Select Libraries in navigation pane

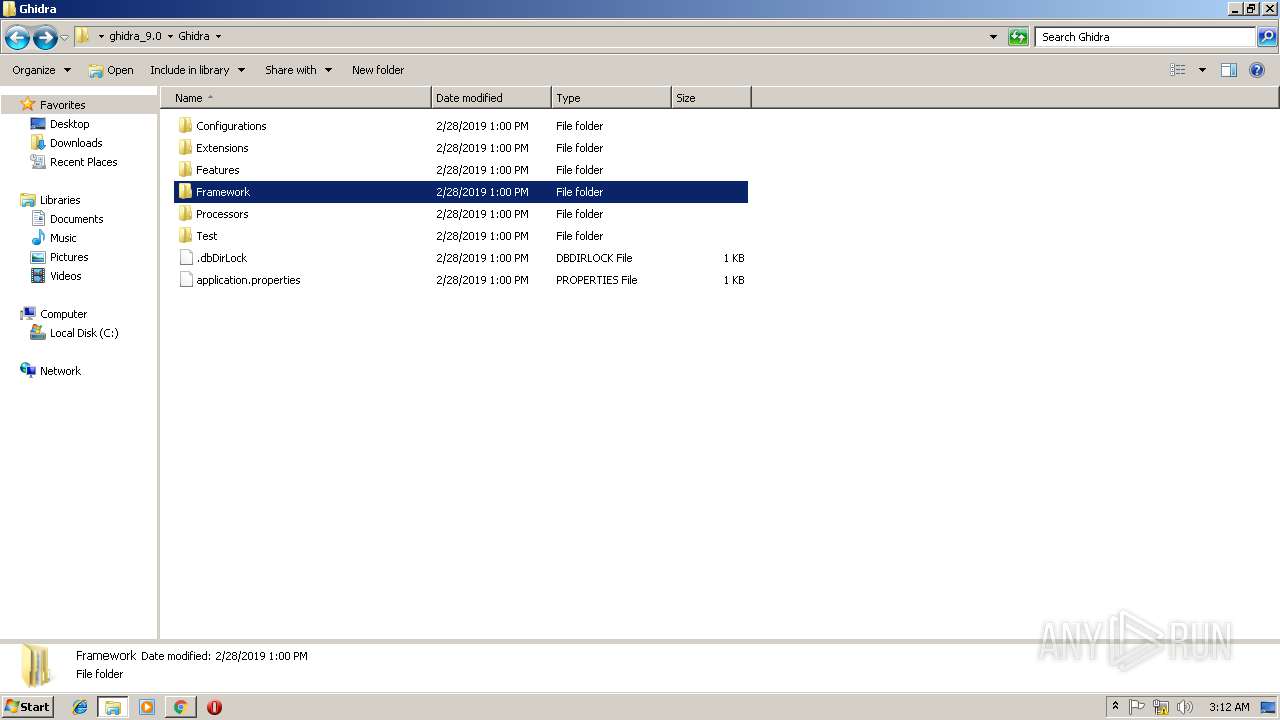(x=60, y=200)
